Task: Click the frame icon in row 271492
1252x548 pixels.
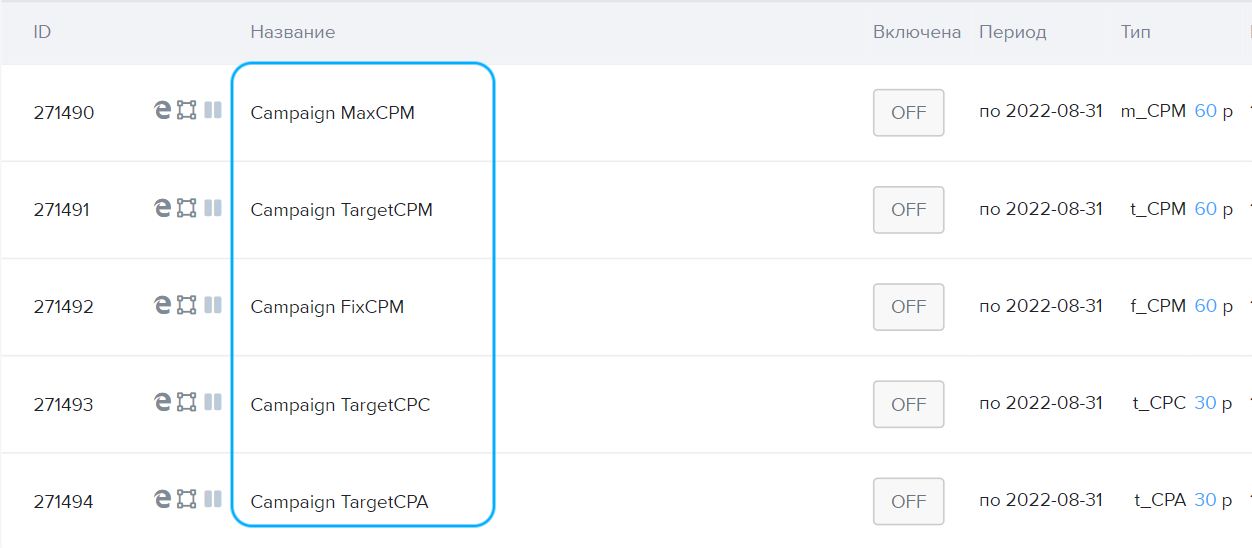Action: [x=187, y=304]
